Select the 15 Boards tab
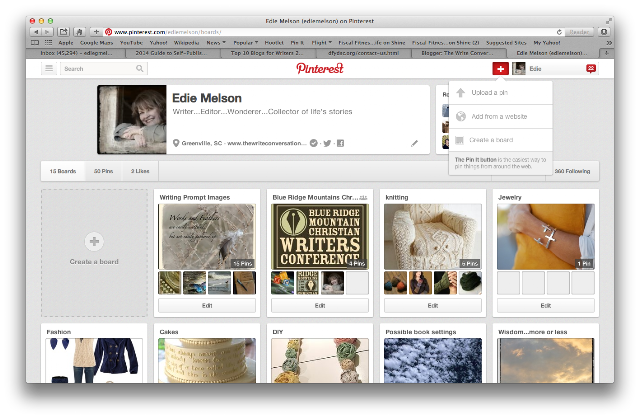The height and width of the screenshot is (419, 640). pyautogui.click(x=63, y=171)
